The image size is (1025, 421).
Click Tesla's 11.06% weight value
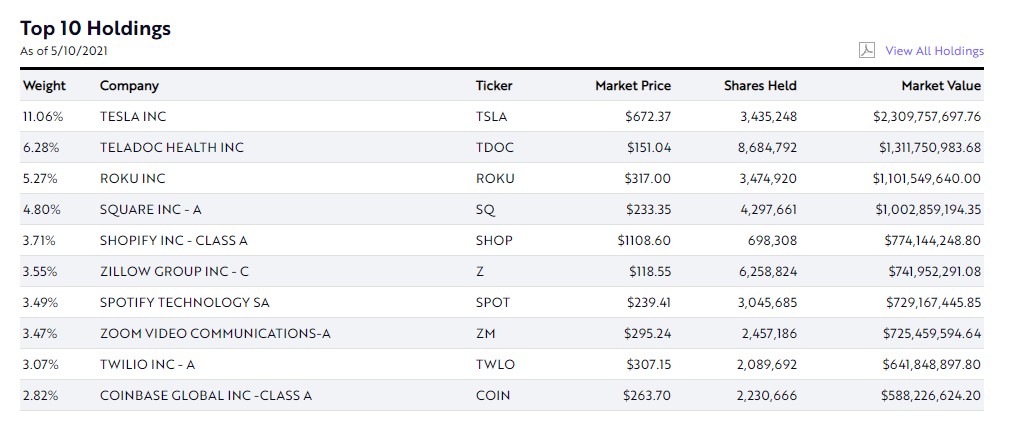click(x=41, y=117)
